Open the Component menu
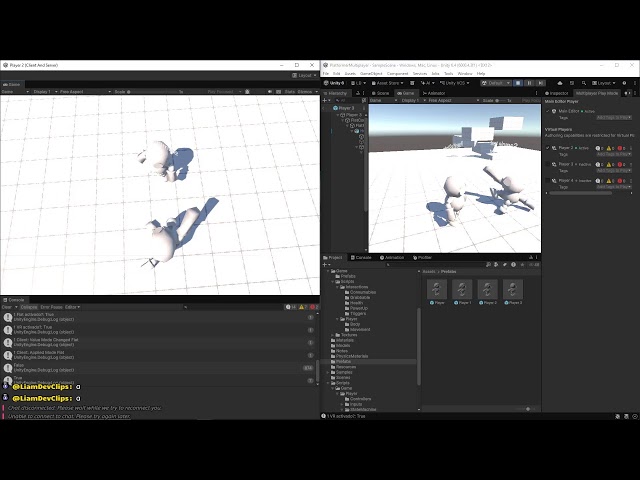Image resolution: width=640 pixels, height=480 pixels. pos(397,73)
